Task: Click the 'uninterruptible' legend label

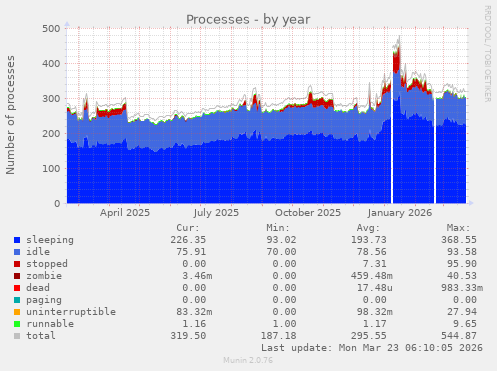Action: click(x=71, y=312)
